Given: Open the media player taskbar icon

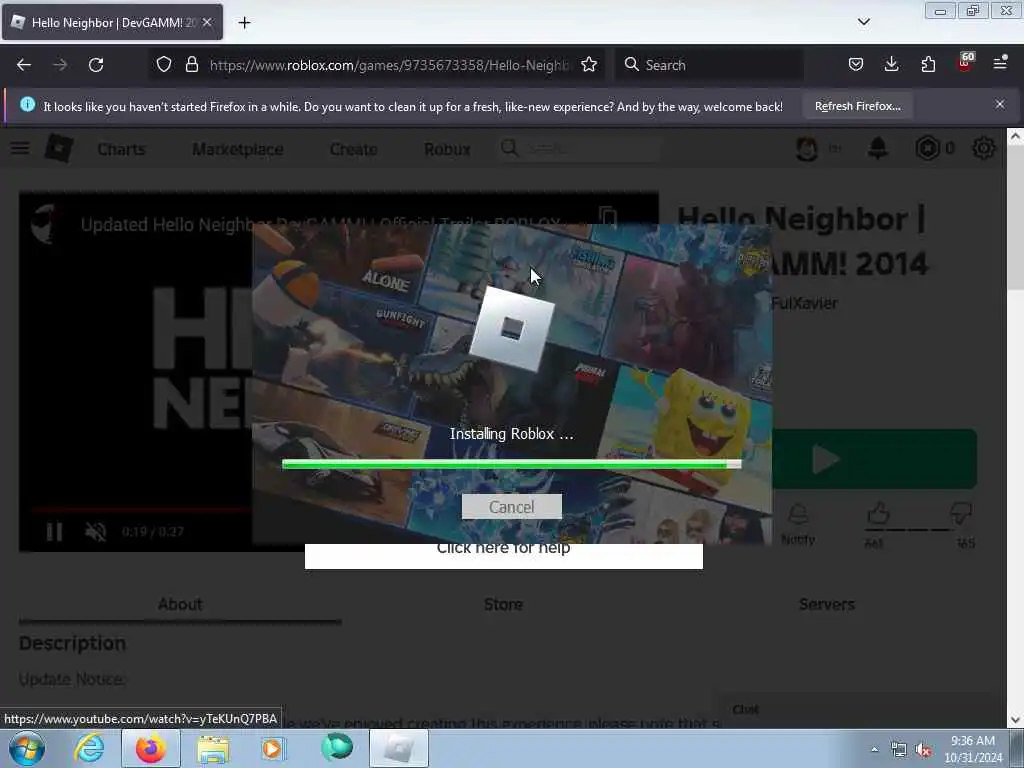Looking at the screenshot, I should (273, 748).
